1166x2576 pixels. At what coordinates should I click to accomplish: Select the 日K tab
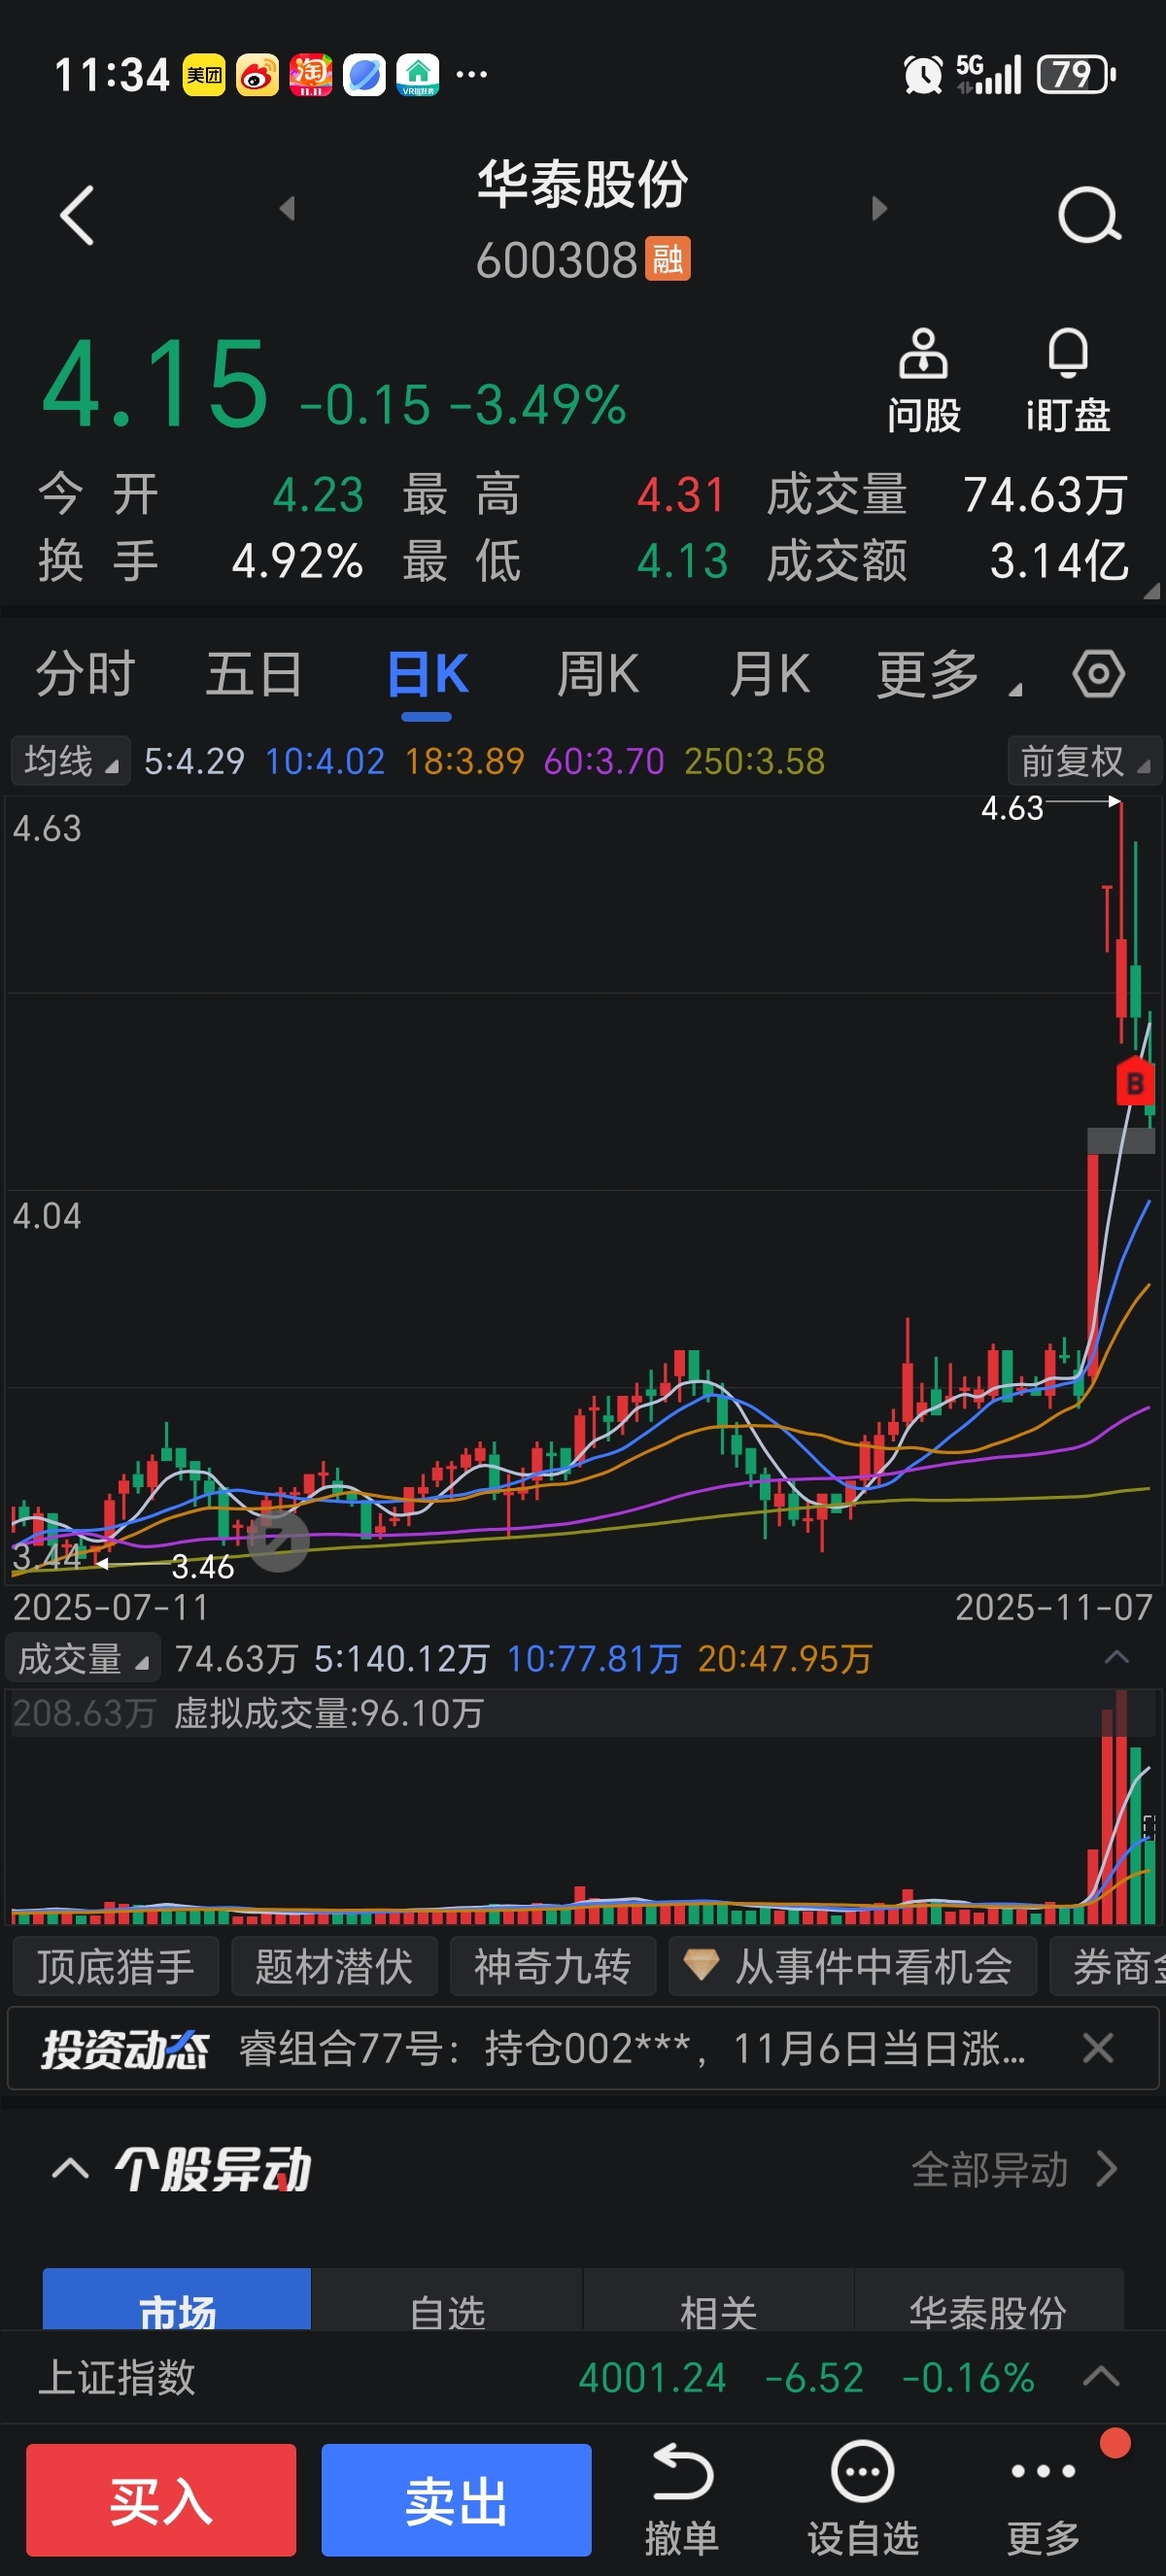pos(427,674)
